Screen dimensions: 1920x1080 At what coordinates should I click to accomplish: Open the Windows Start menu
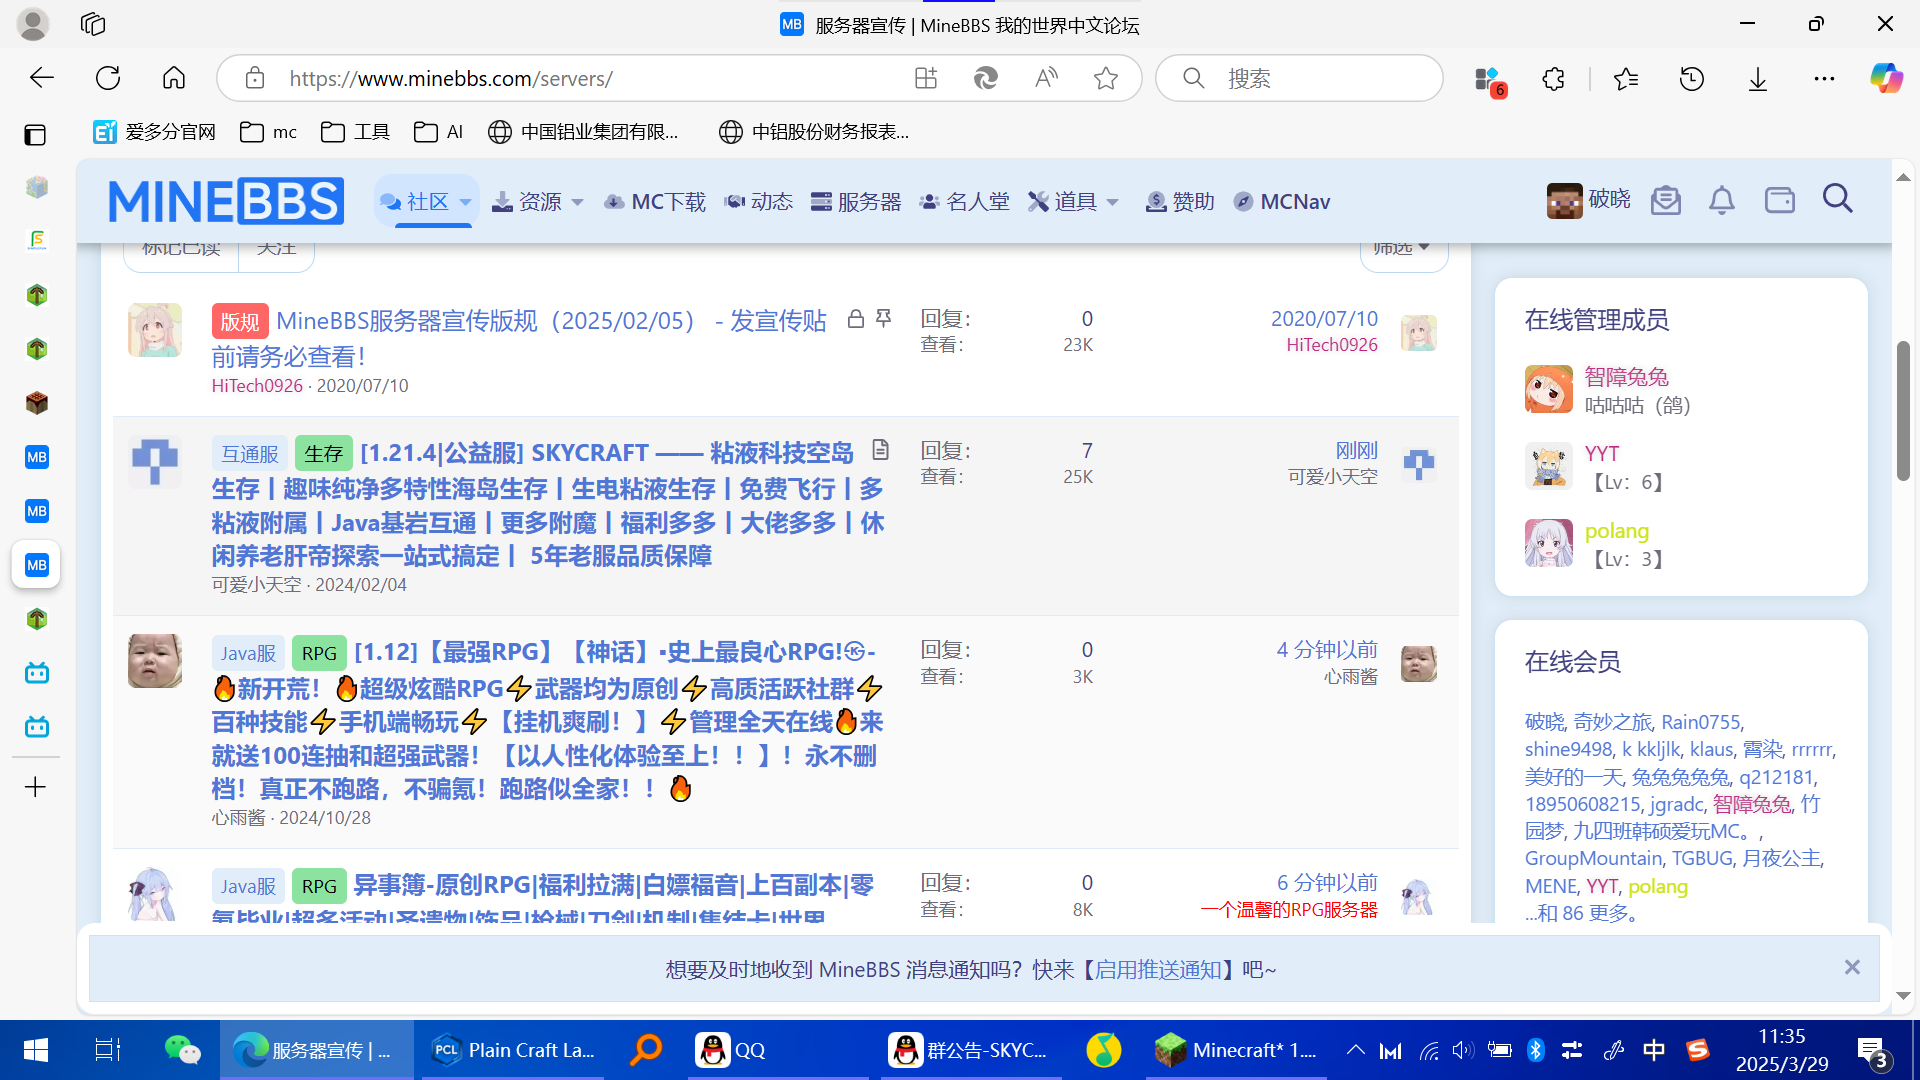tap(35, 1050)
